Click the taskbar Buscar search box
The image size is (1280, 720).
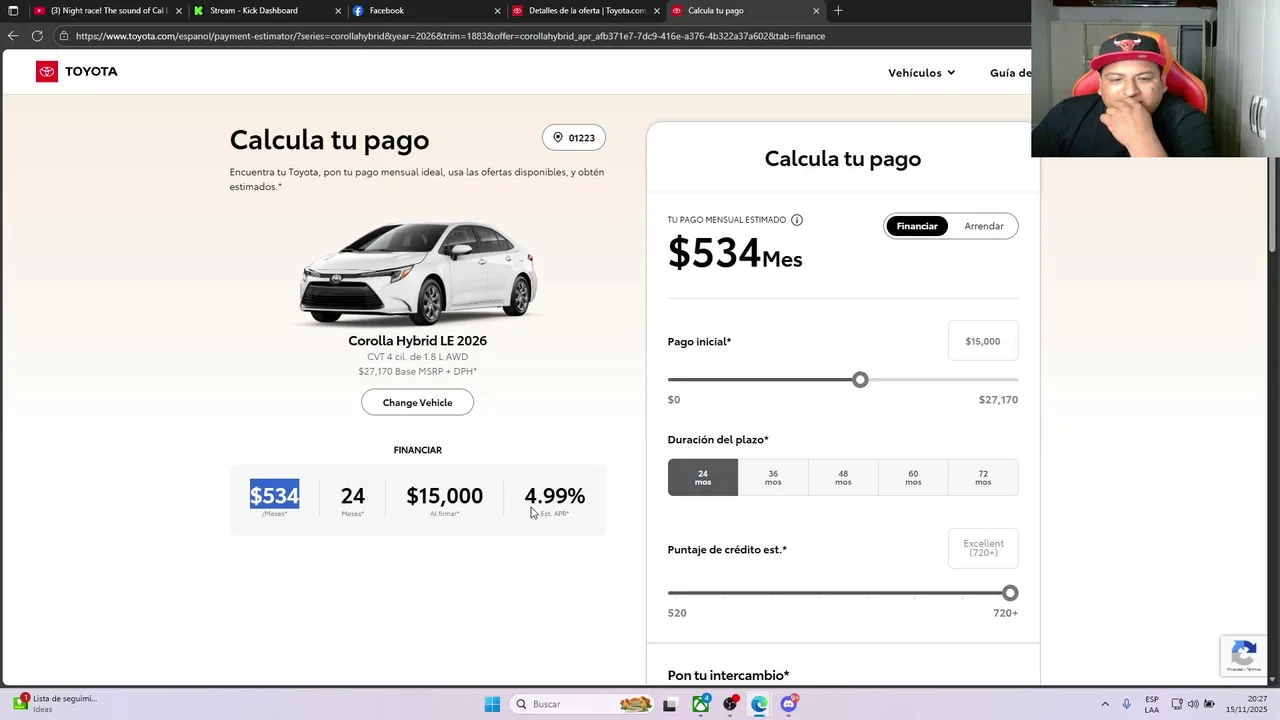(583, 704)
